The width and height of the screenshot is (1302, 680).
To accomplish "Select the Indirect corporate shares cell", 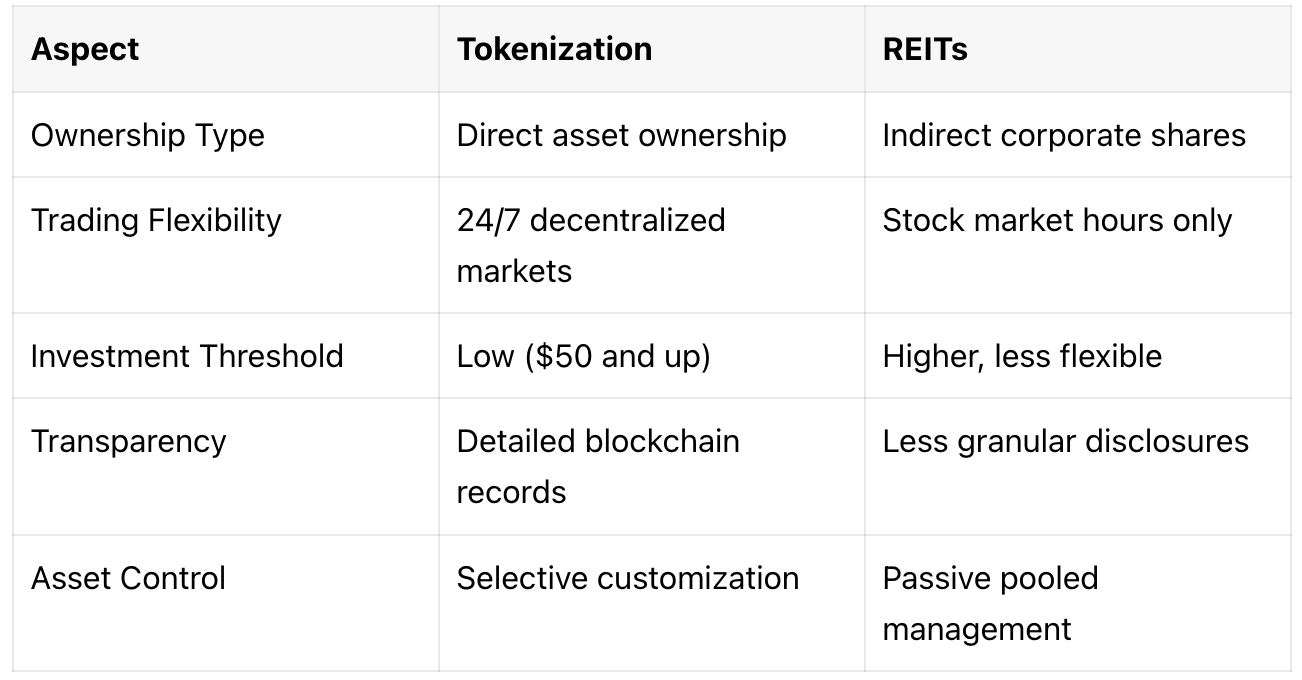I will (1064, 136).
